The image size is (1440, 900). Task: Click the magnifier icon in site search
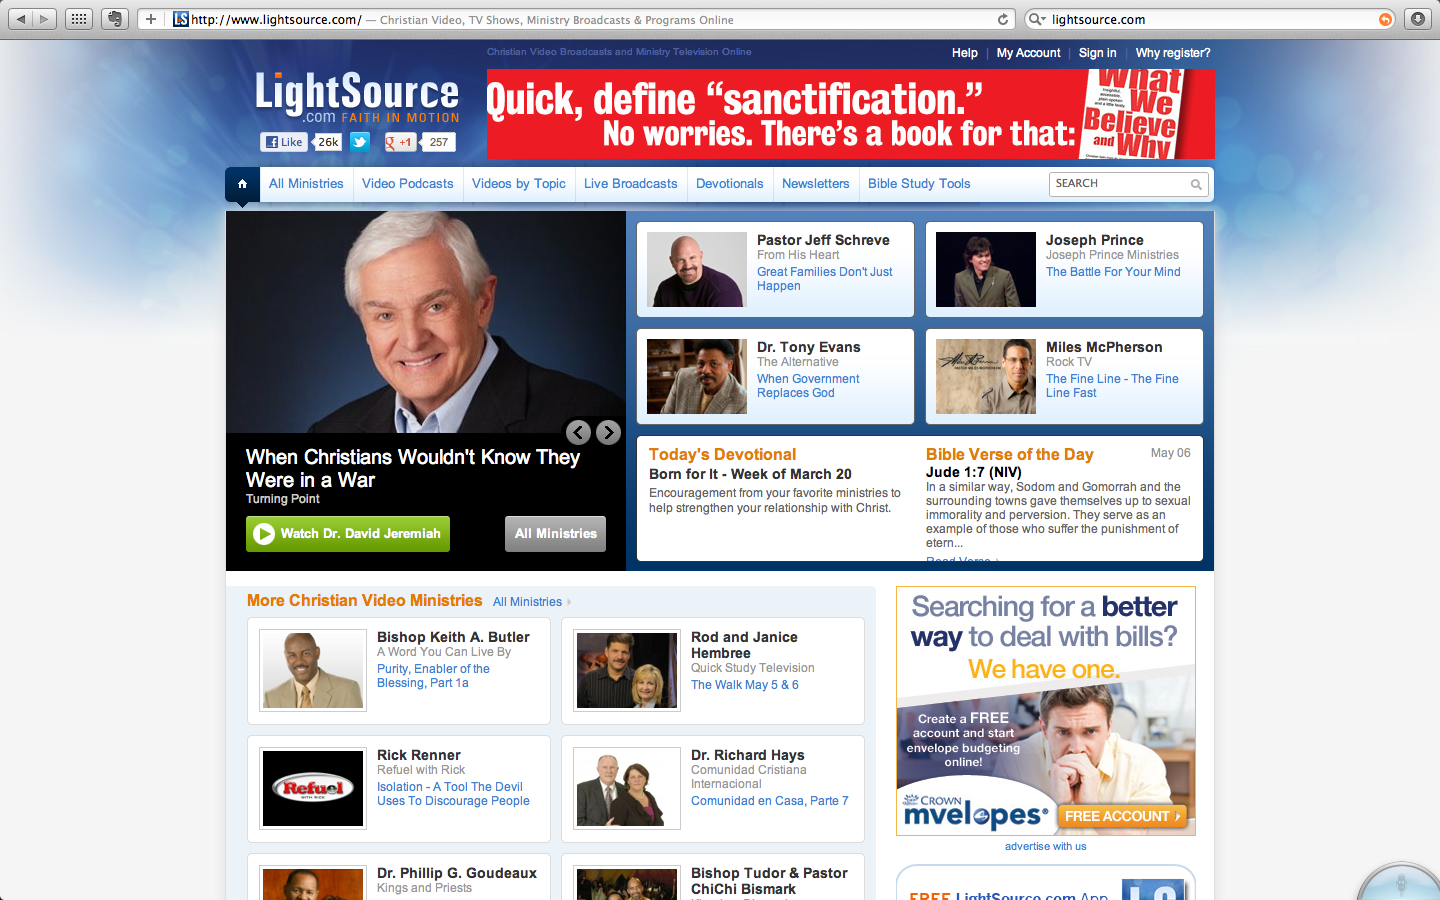tap(1196, 184)
